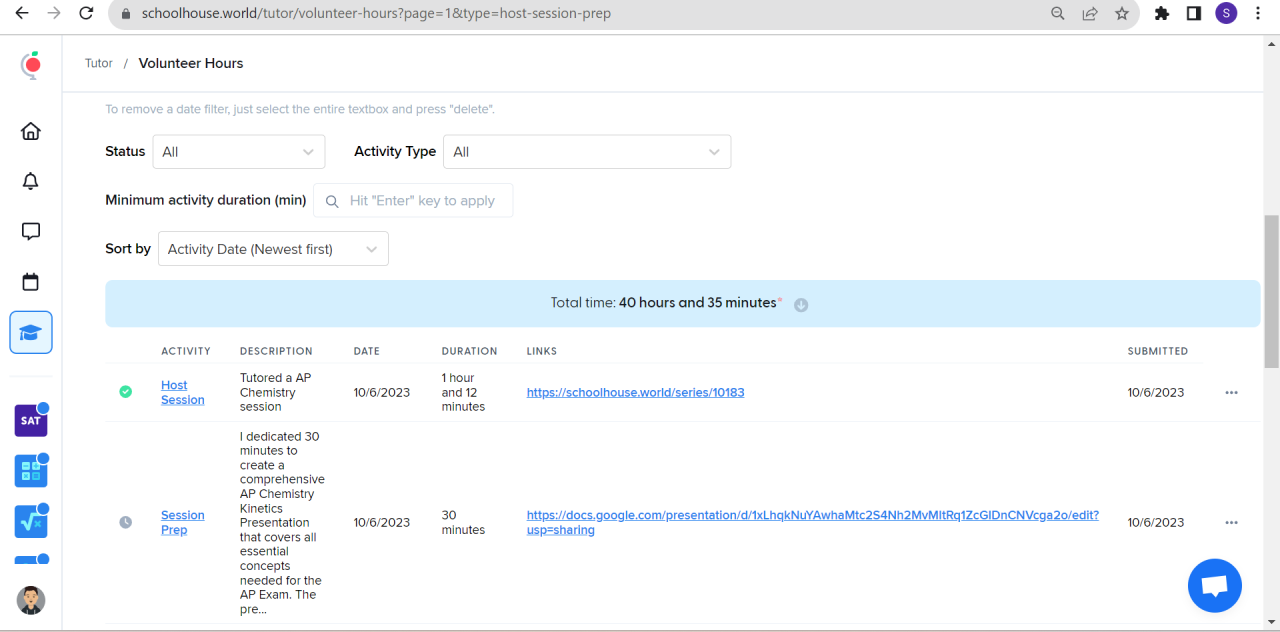Open the schoolhouse.world/series/10183 link
Screen dimensions: 1280x632
click(635, 393)
